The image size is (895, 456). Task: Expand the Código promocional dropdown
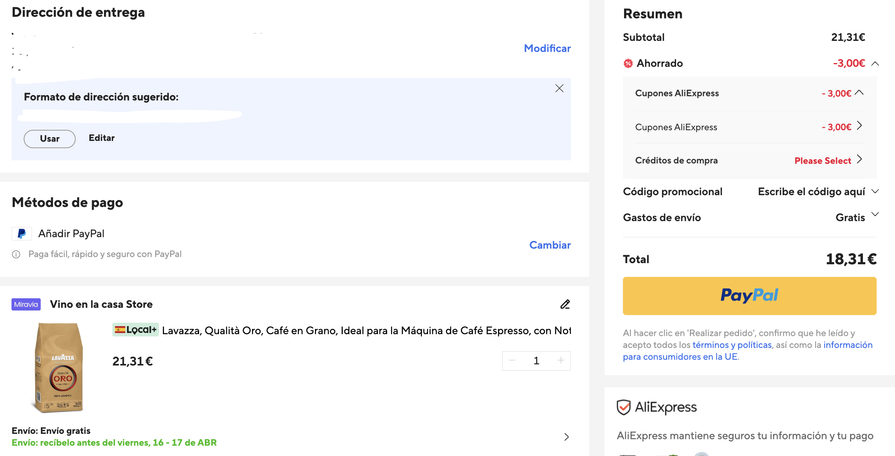point(875,191)
